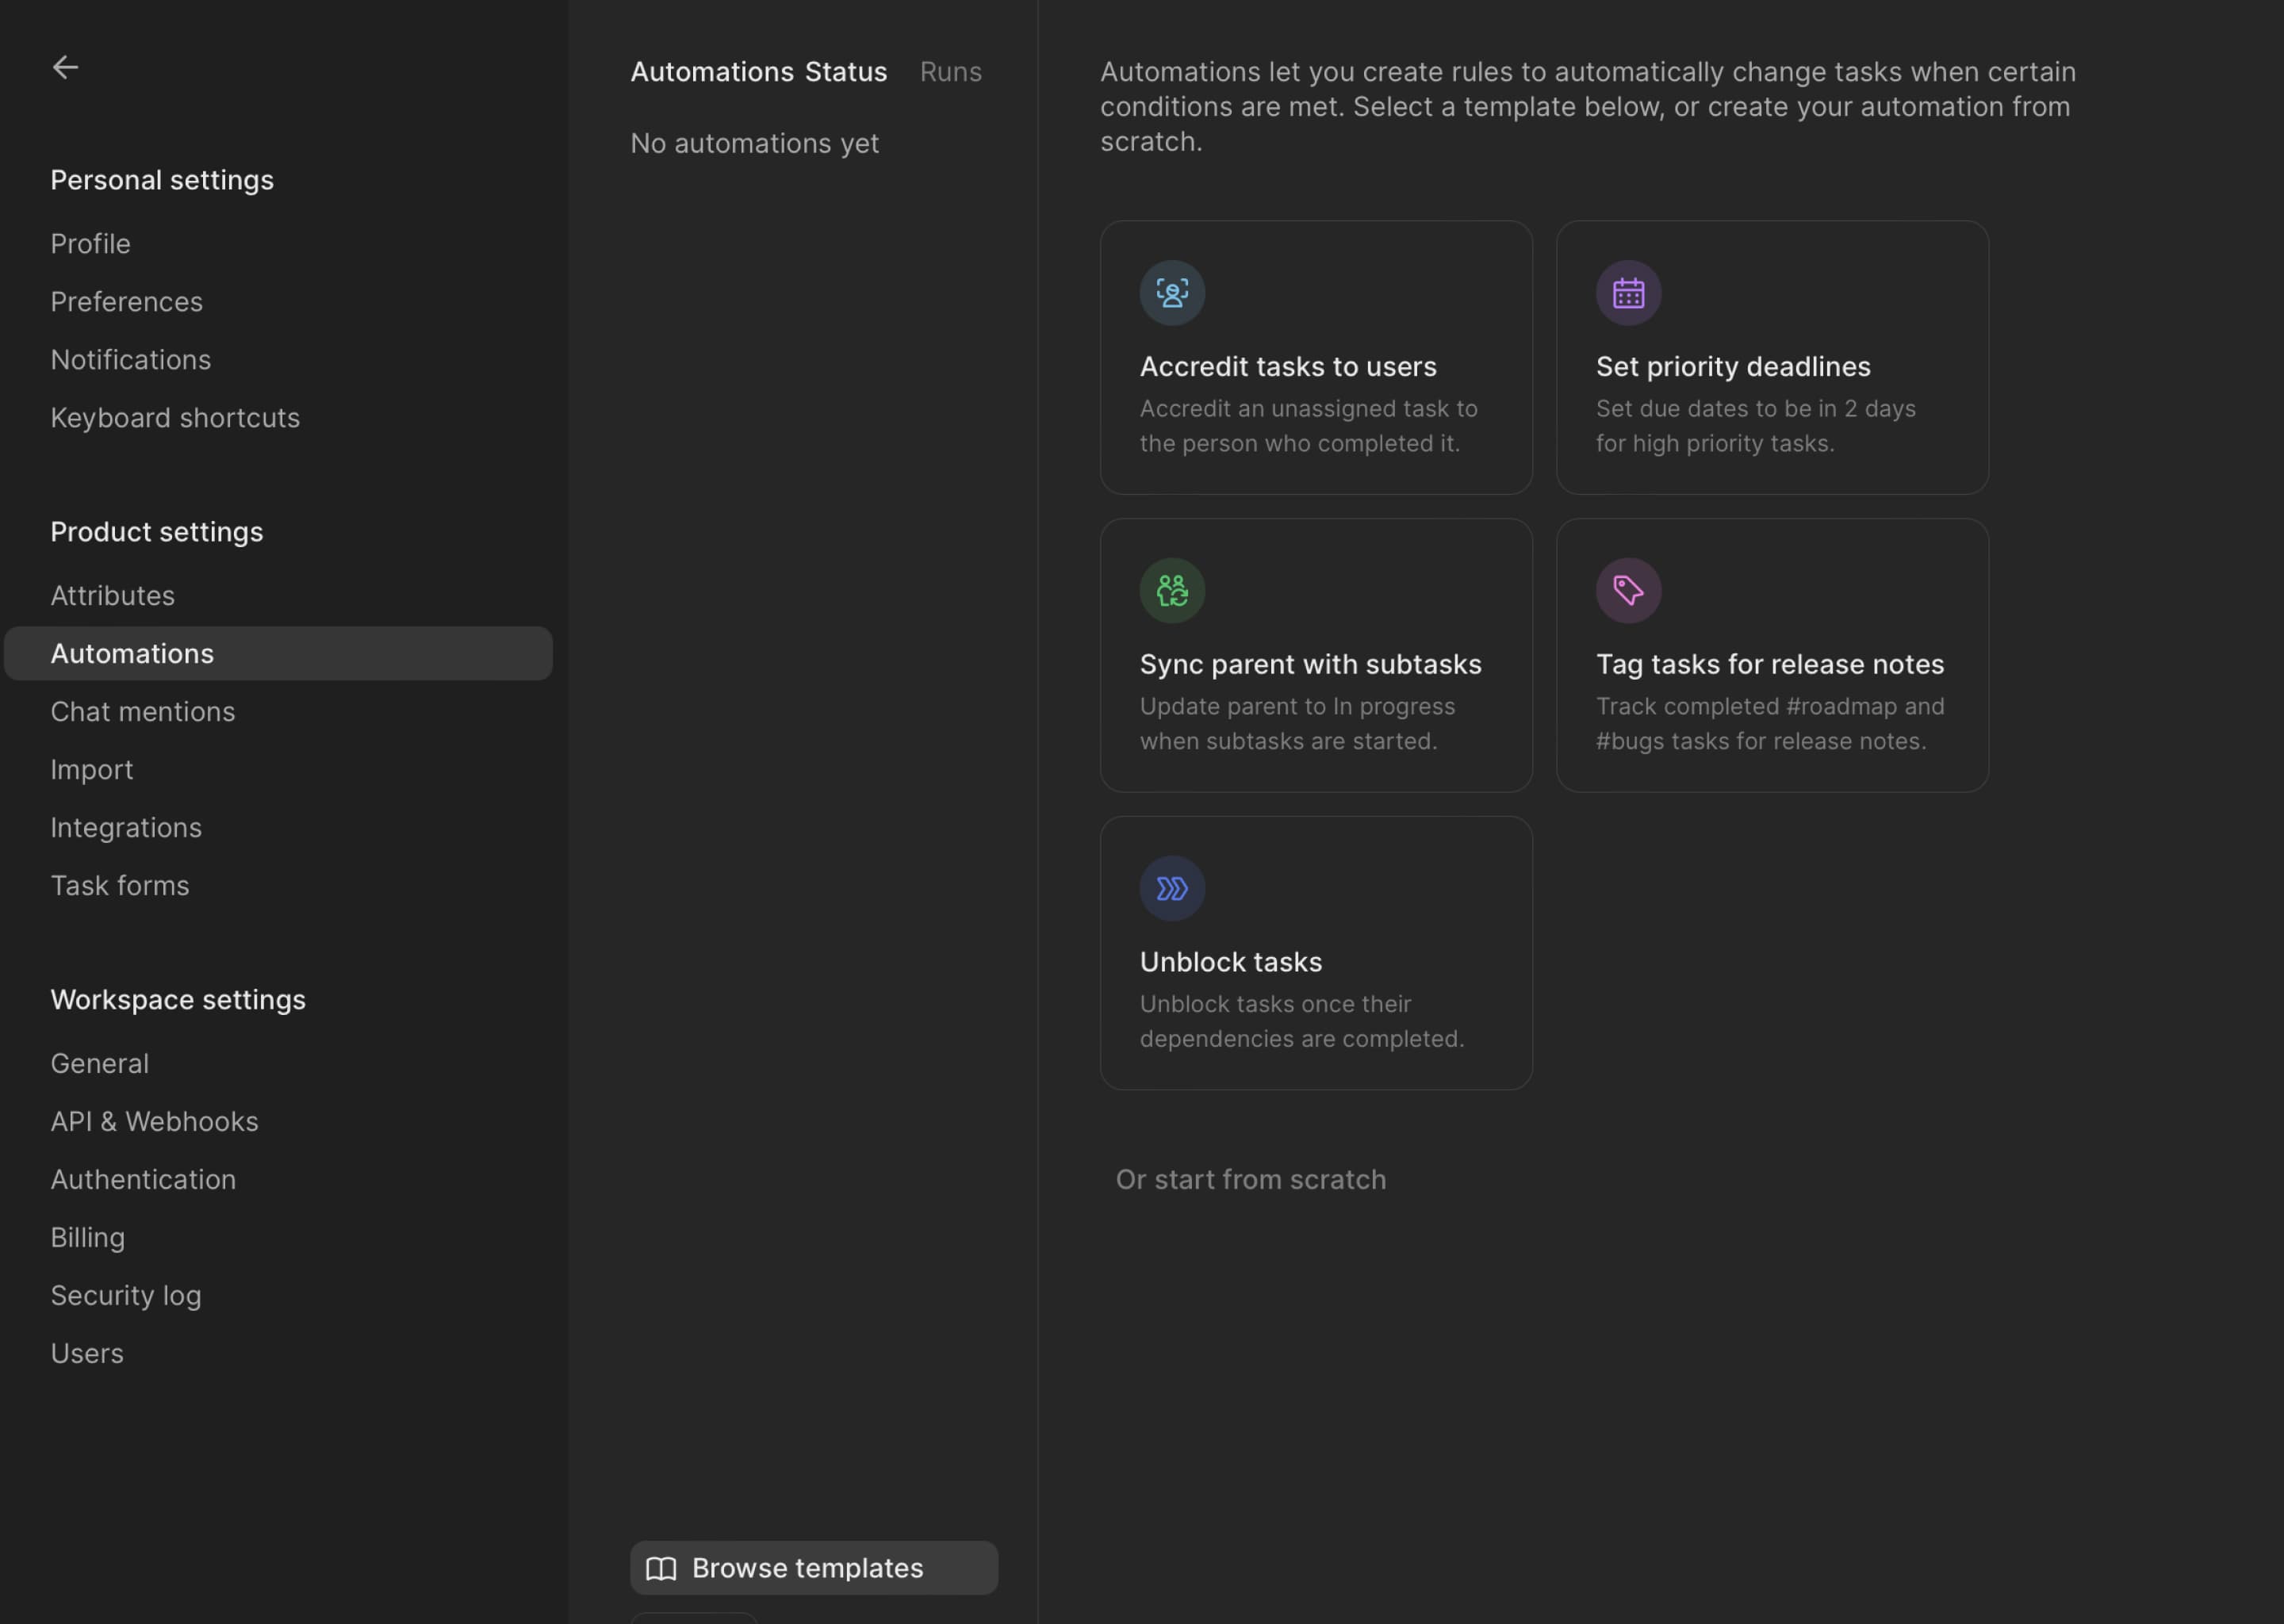Click the Unblock tasks dependencies icon
The image size is (2284, 1624).
click(x=1170, y=887)
